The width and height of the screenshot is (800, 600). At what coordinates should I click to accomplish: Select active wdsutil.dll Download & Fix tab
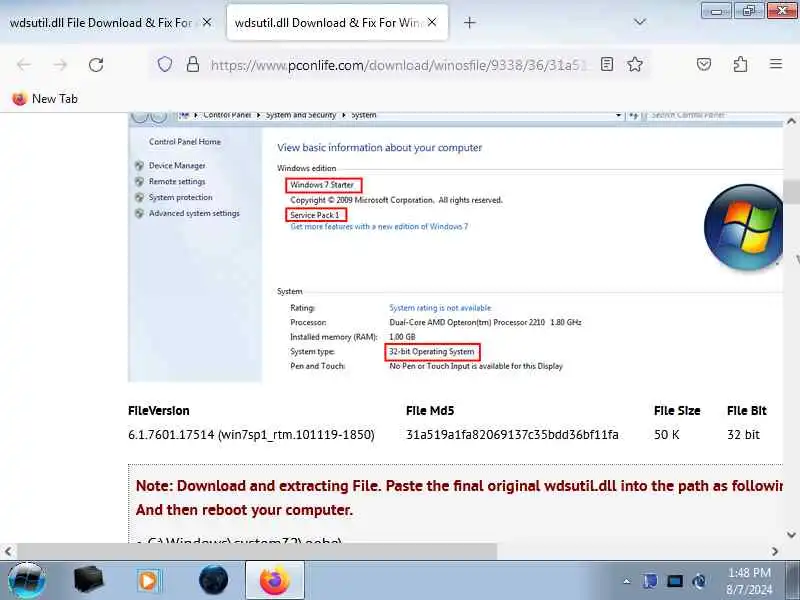pos(327,22)
